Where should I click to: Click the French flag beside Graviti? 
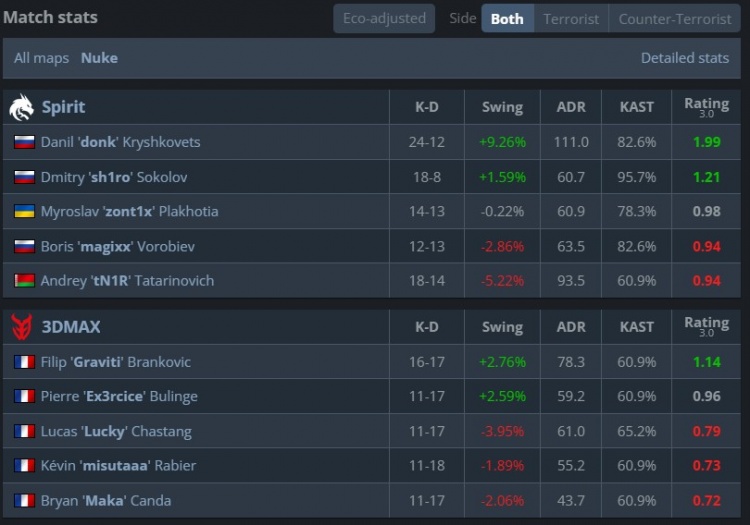(x=24, y=362)
